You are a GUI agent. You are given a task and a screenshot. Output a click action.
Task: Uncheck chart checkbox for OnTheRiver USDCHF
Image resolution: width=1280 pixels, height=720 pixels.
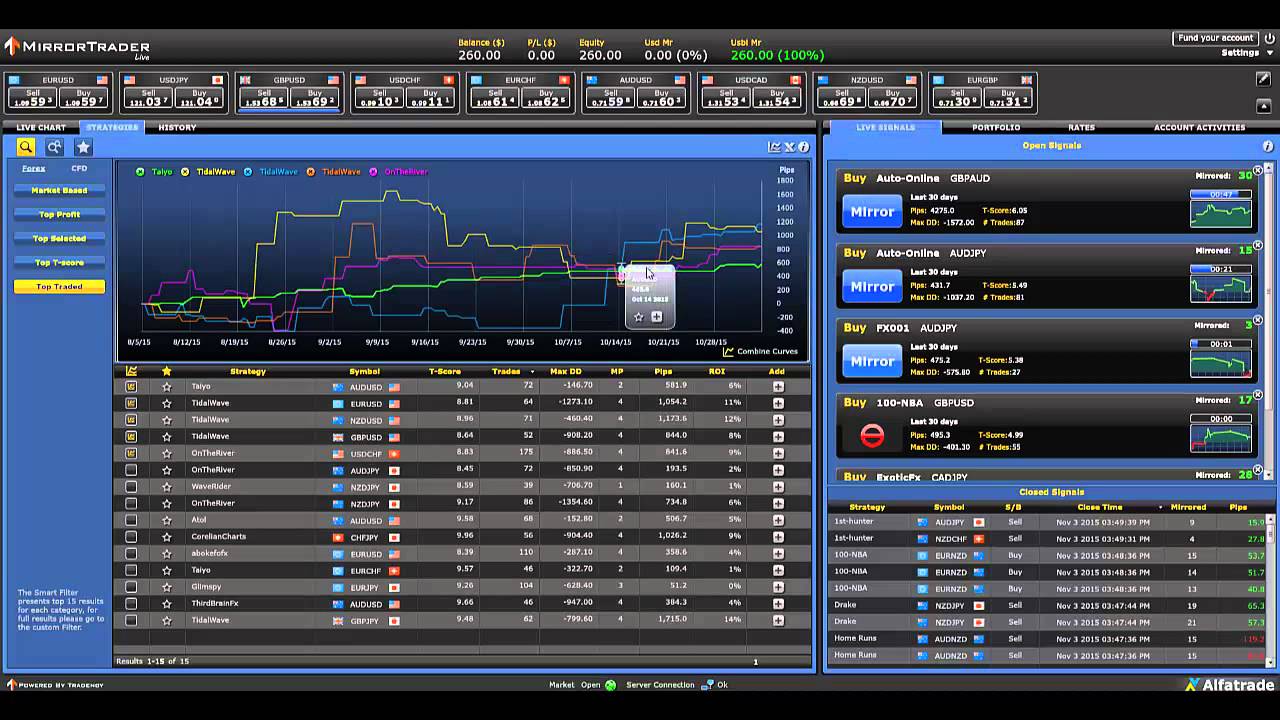131,453
